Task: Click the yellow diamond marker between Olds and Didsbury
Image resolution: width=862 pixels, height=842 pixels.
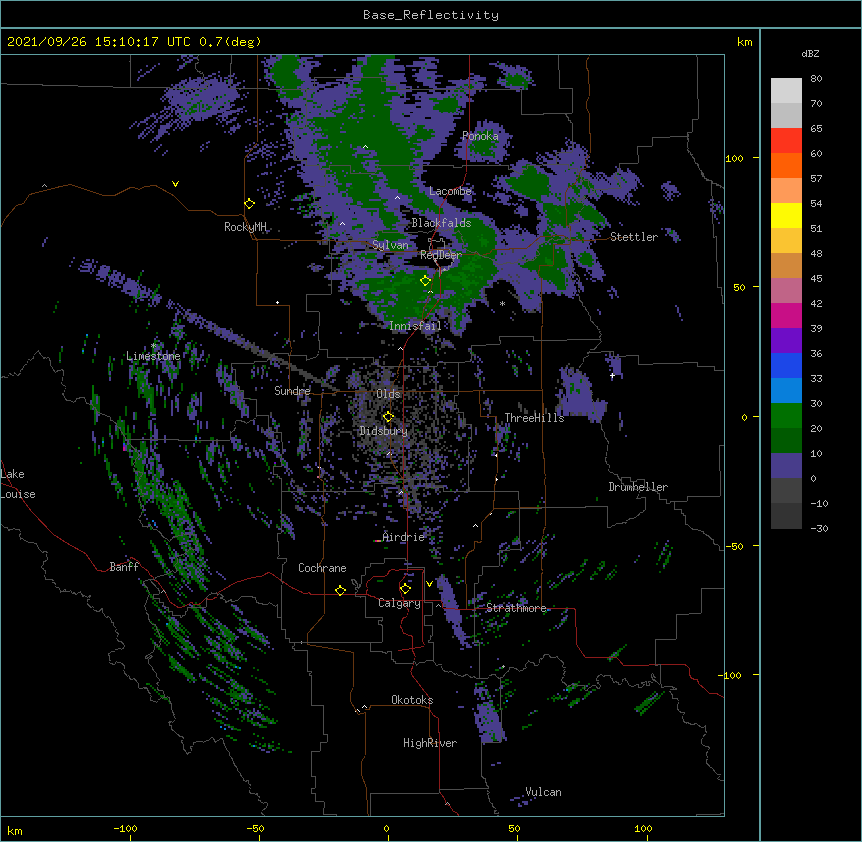Action: click(388, 417)
